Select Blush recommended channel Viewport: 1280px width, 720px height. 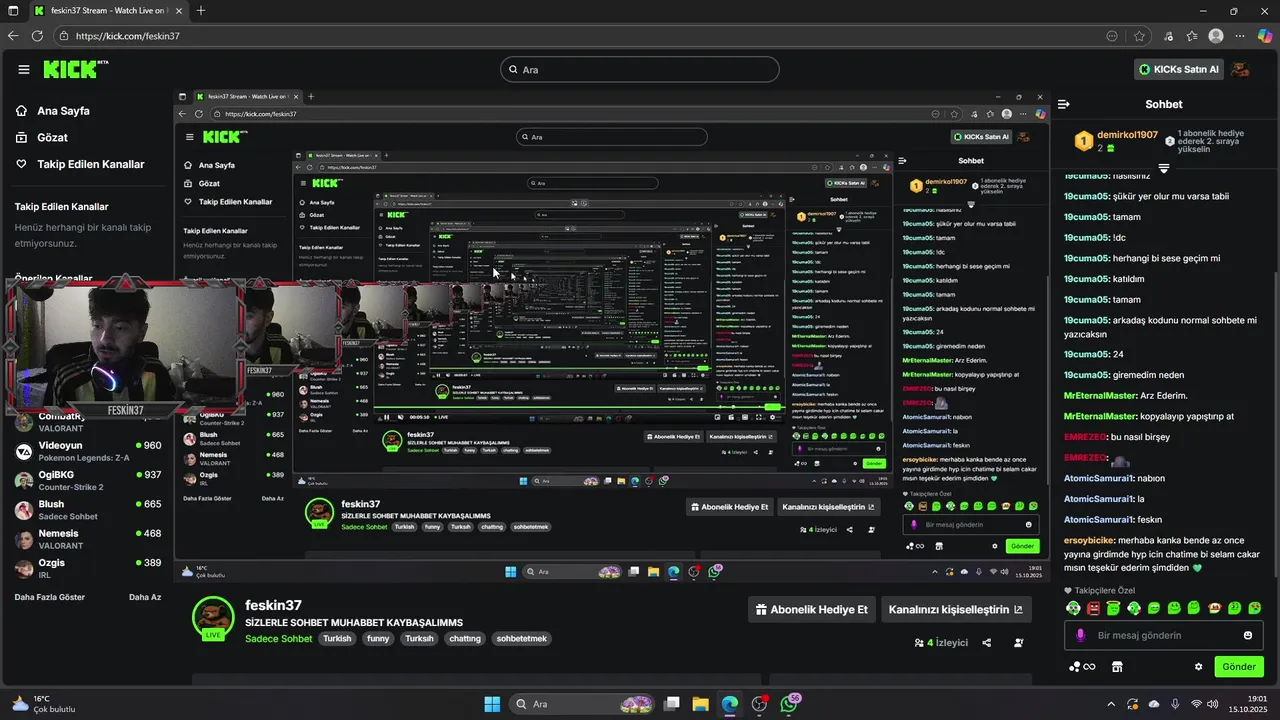coord(88,510)
